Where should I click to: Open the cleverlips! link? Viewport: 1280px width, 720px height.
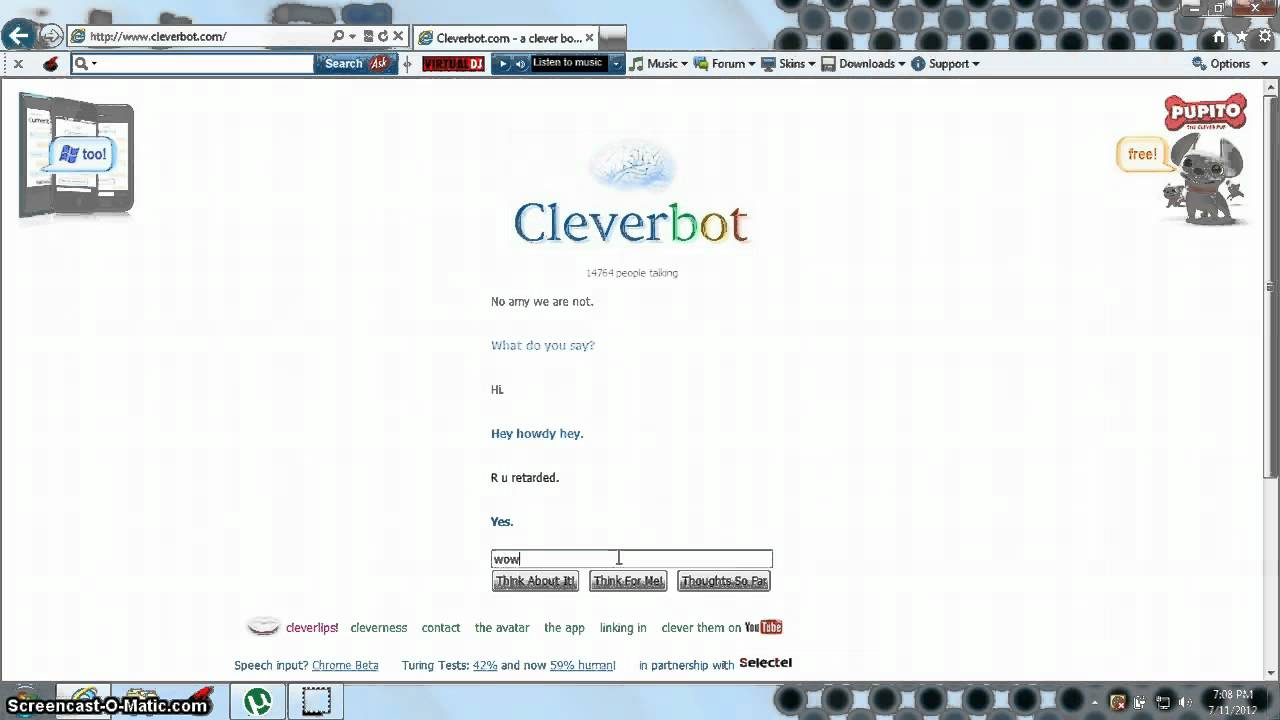pyautogui.click(x=312, y=628)
